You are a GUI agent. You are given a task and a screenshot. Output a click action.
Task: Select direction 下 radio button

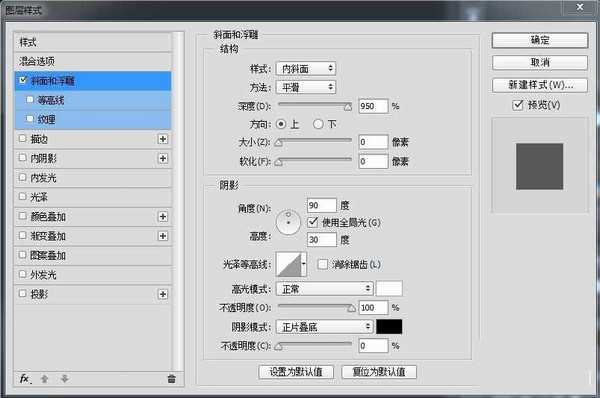click(318, 124)
